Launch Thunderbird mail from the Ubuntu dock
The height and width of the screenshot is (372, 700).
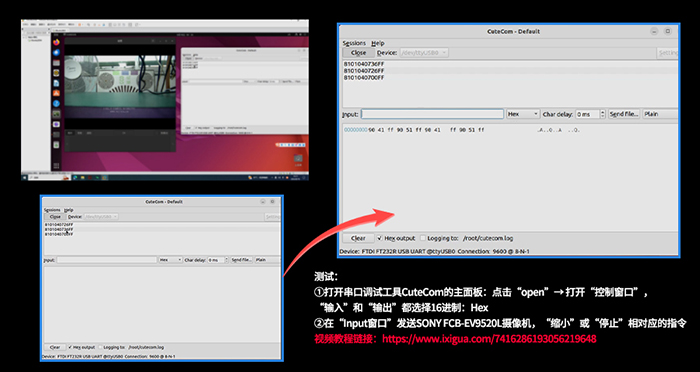(x=56, y=53)
